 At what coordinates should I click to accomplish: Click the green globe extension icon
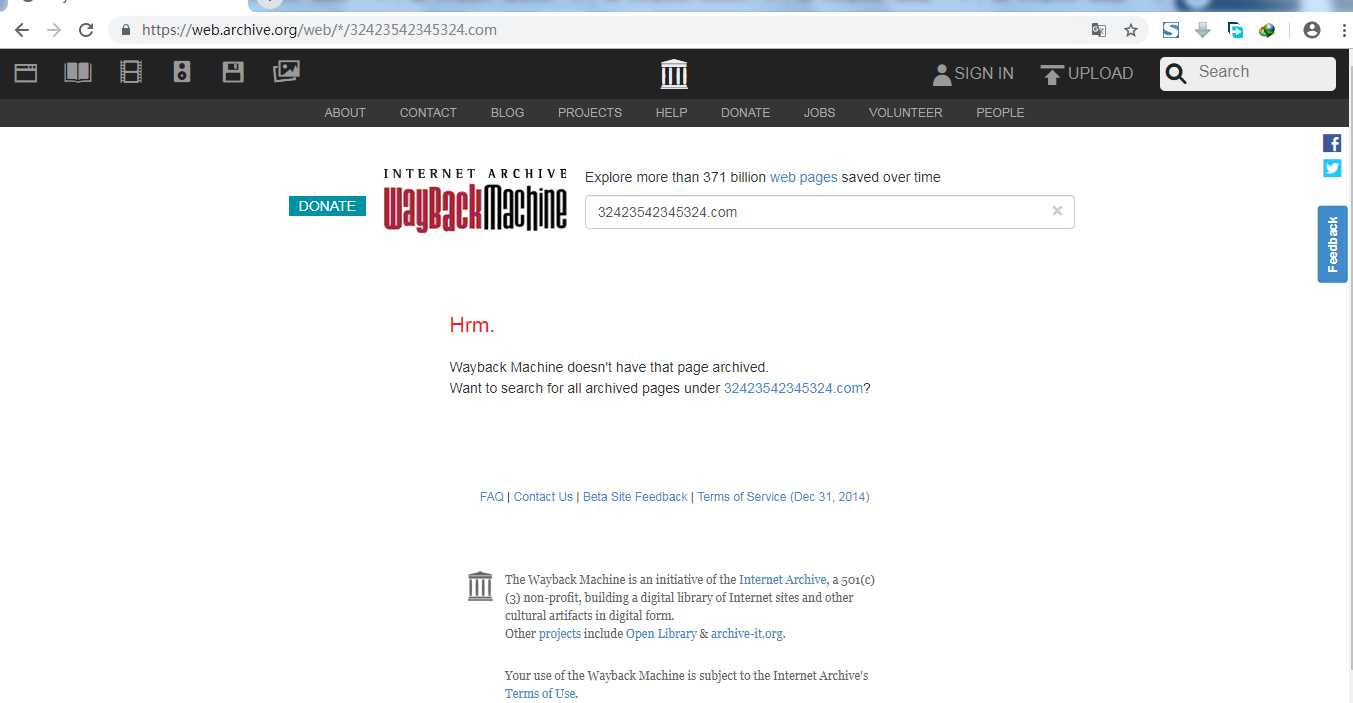(x=1267, y=30)
